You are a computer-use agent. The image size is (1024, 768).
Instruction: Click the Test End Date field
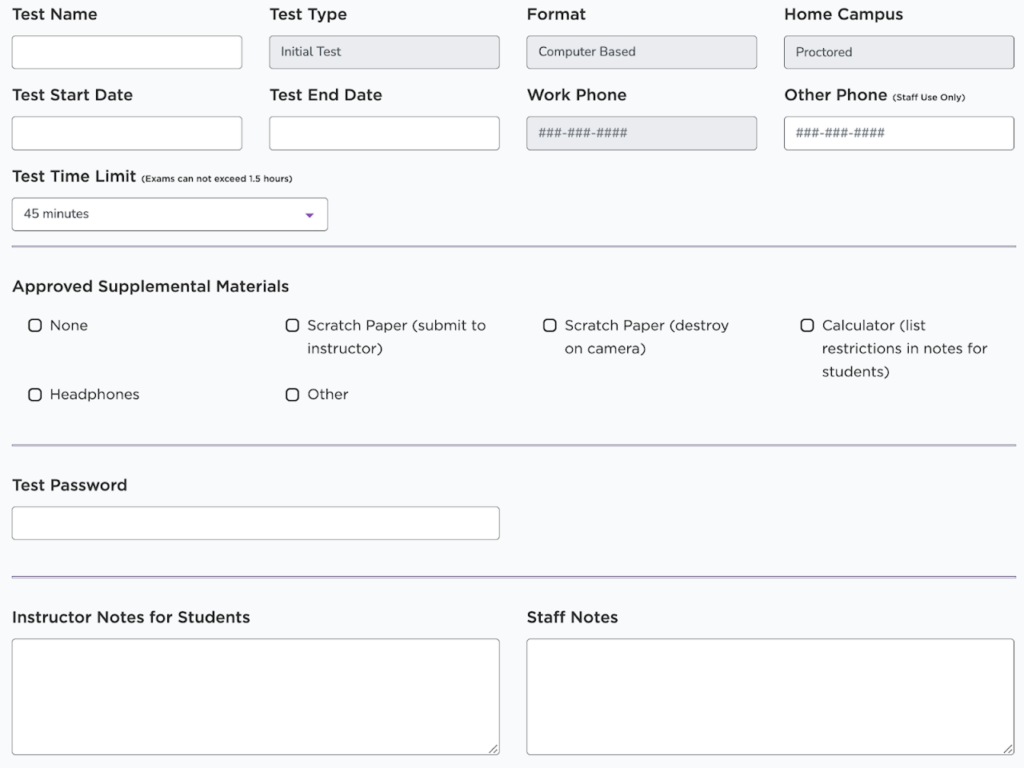(x=384, y=133)
